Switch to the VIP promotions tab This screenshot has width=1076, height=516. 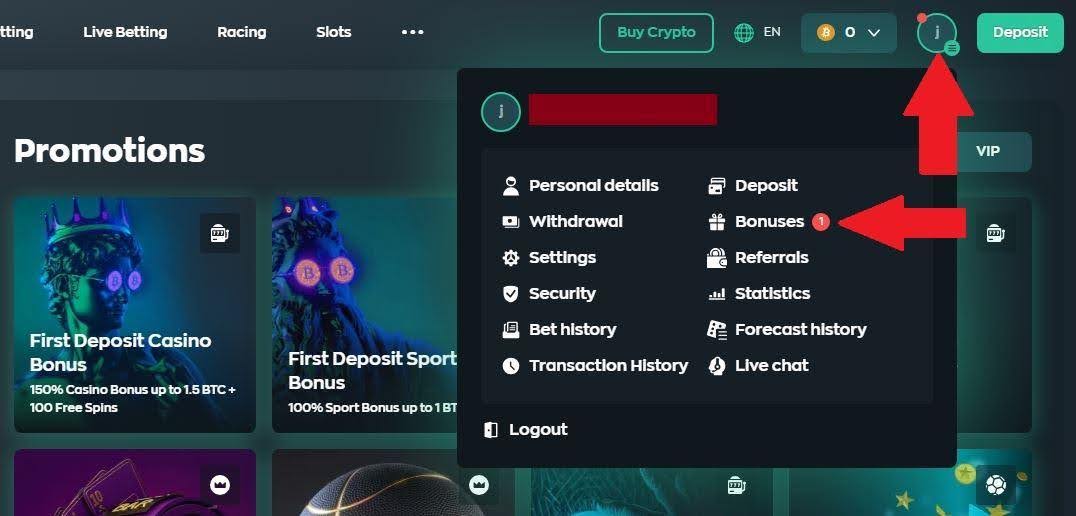click(988, 152)
